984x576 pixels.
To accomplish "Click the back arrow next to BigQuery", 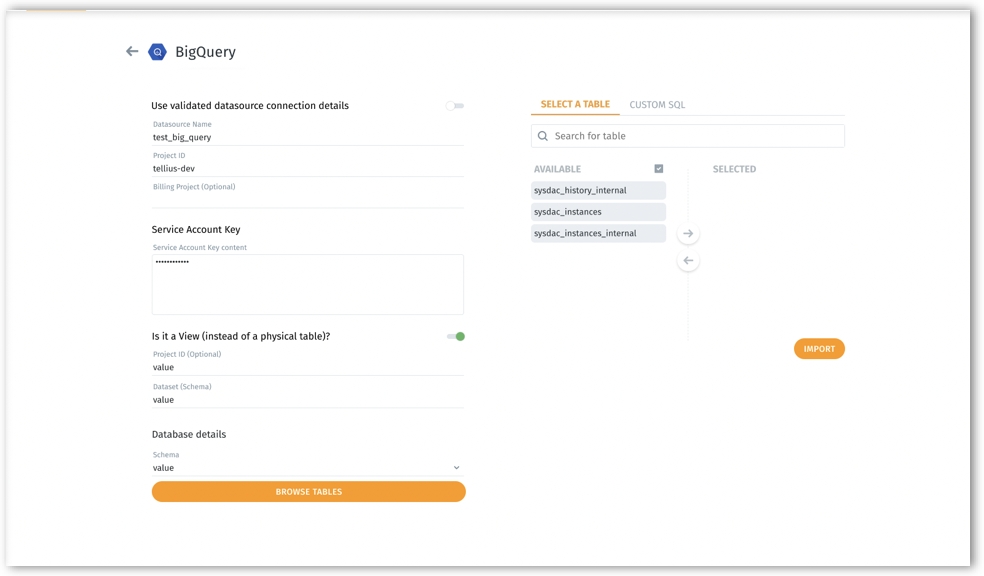I will click(132, 51).
